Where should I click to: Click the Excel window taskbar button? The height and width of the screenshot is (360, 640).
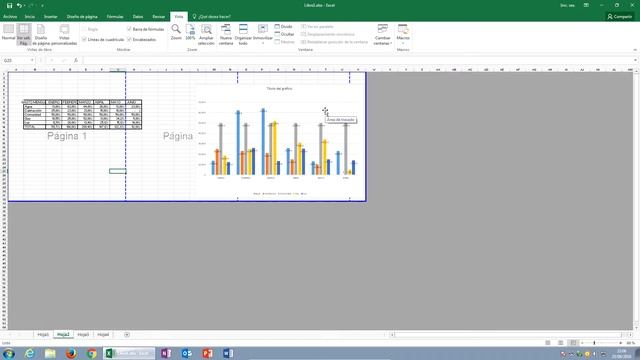tap(129, 353)
